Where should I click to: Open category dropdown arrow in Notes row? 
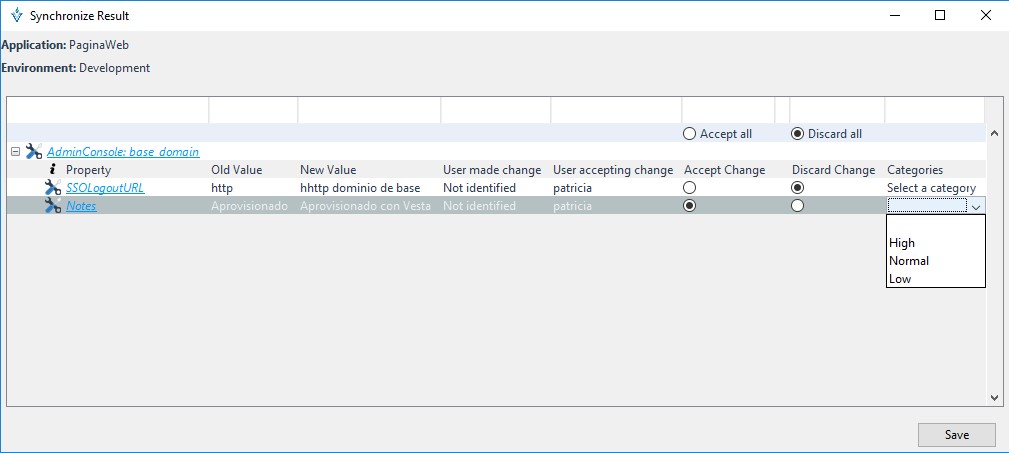pos(975,206)
